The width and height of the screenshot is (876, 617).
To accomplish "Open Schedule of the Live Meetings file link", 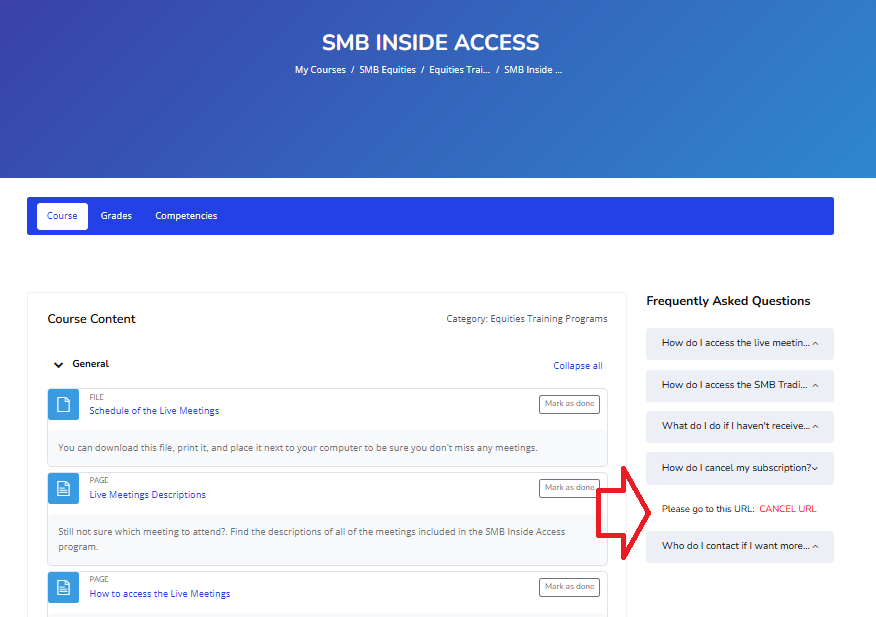I will coord(154,411).
